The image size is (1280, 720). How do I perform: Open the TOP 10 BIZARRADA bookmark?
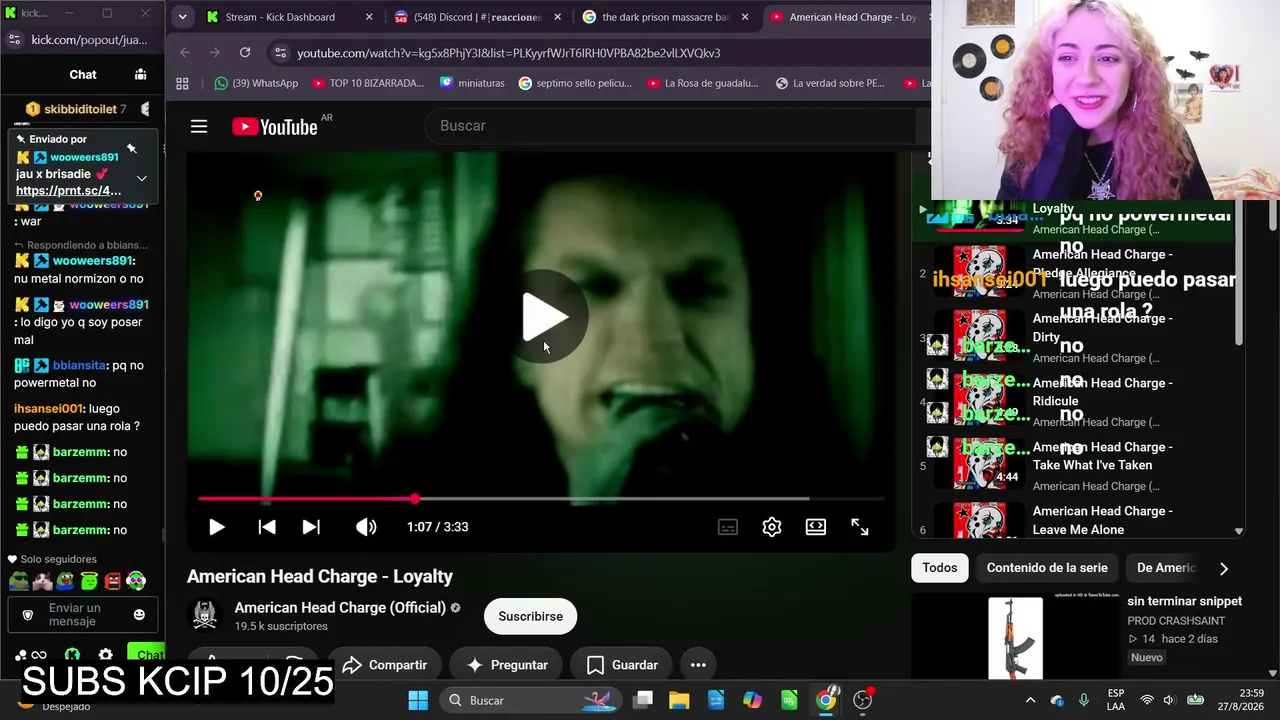[368, 83]
